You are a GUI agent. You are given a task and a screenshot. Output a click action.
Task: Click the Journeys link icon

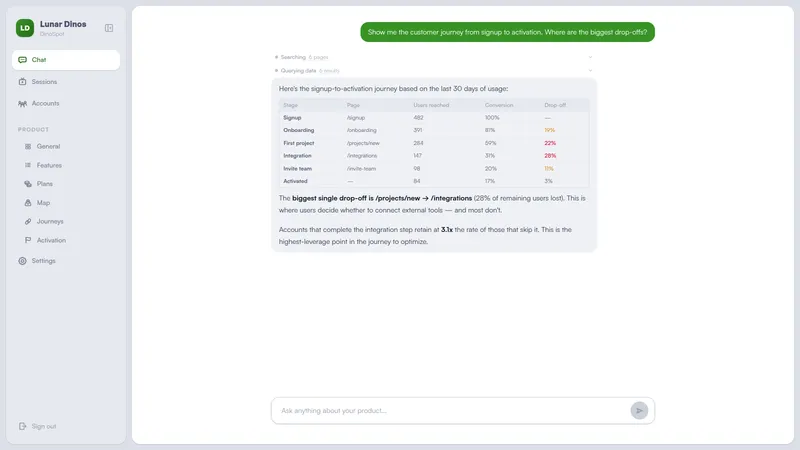pos(28,221)
